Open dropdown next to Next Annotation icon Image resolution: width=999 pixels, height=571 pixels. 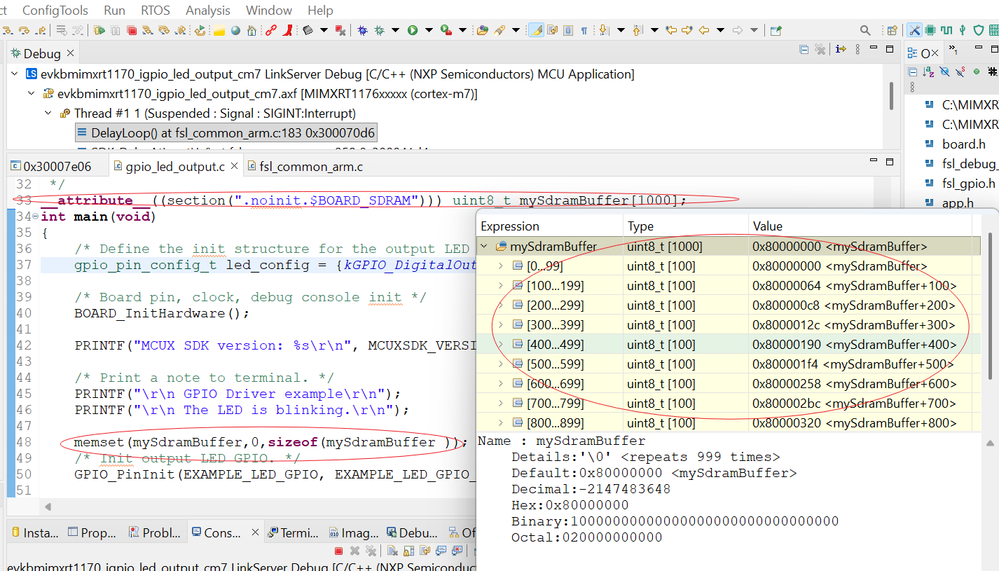[621, 30]
